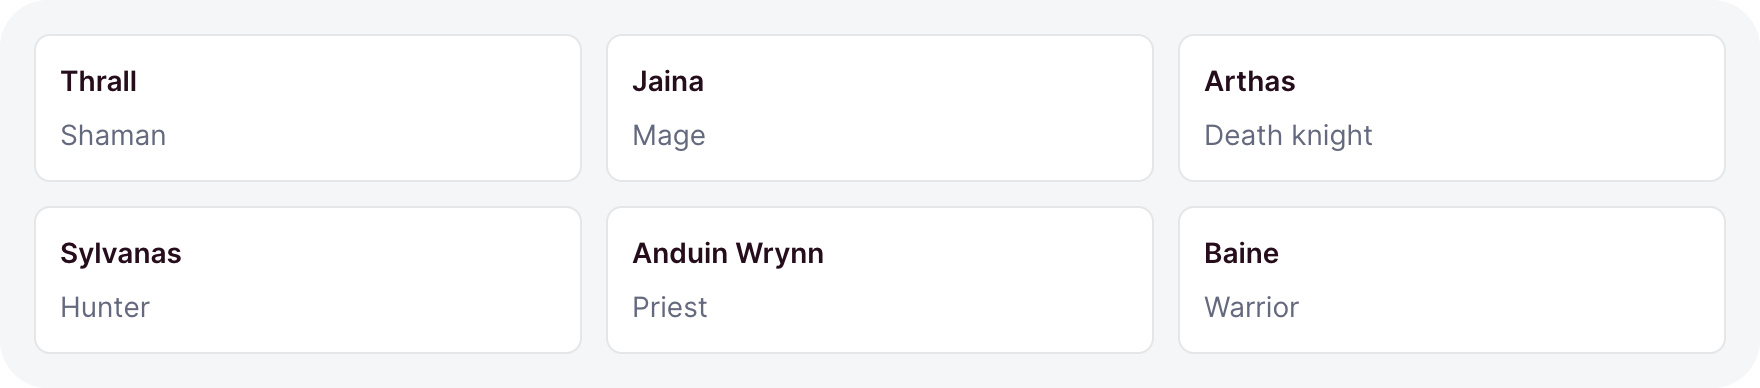Open the Anduin Wrynn card
1760x388 pixels.
click(x=880, y=280)
